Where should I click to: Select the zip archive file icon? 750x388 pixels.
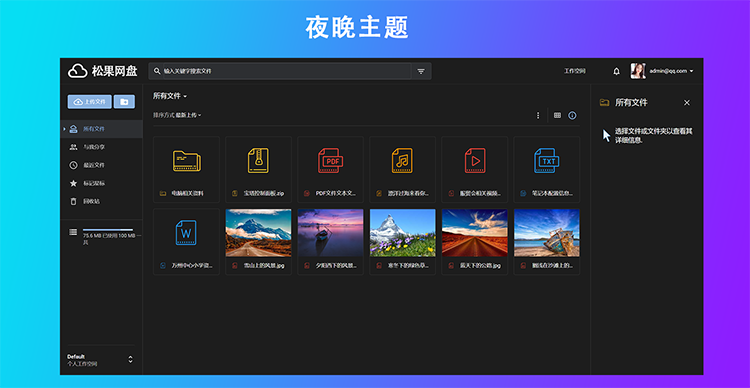pos(258,161)
